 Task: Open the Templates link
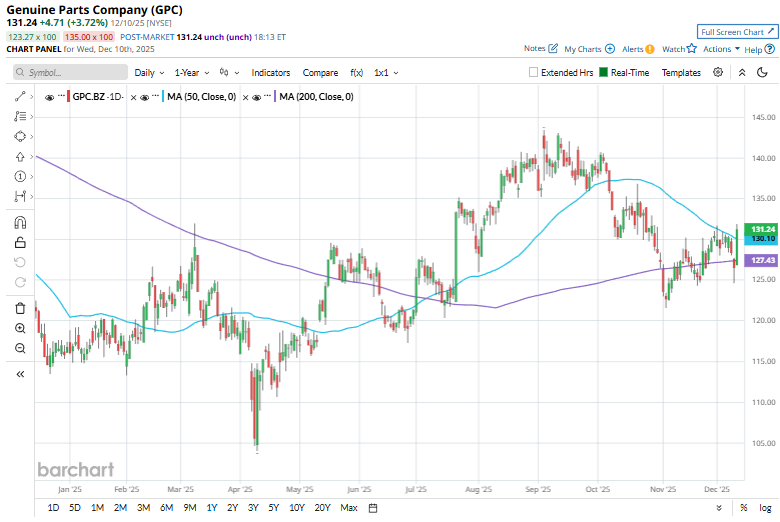pyautogui.click(x=681, y=73)
